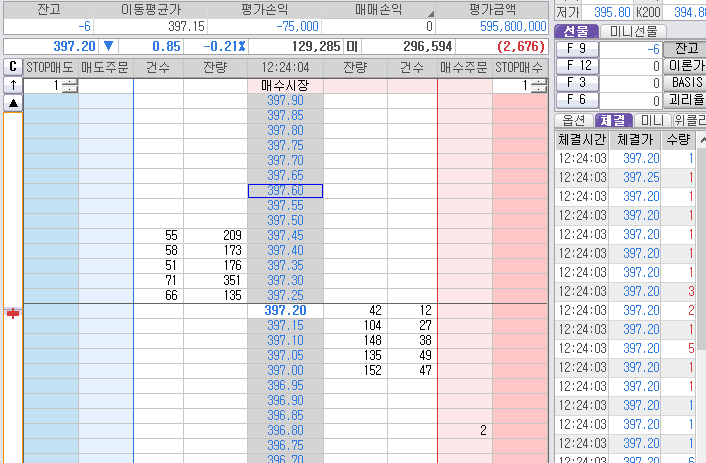Click the buy order quantity 2 cell
The width and height of the screenshot is (706, 463).
[465, 430]
